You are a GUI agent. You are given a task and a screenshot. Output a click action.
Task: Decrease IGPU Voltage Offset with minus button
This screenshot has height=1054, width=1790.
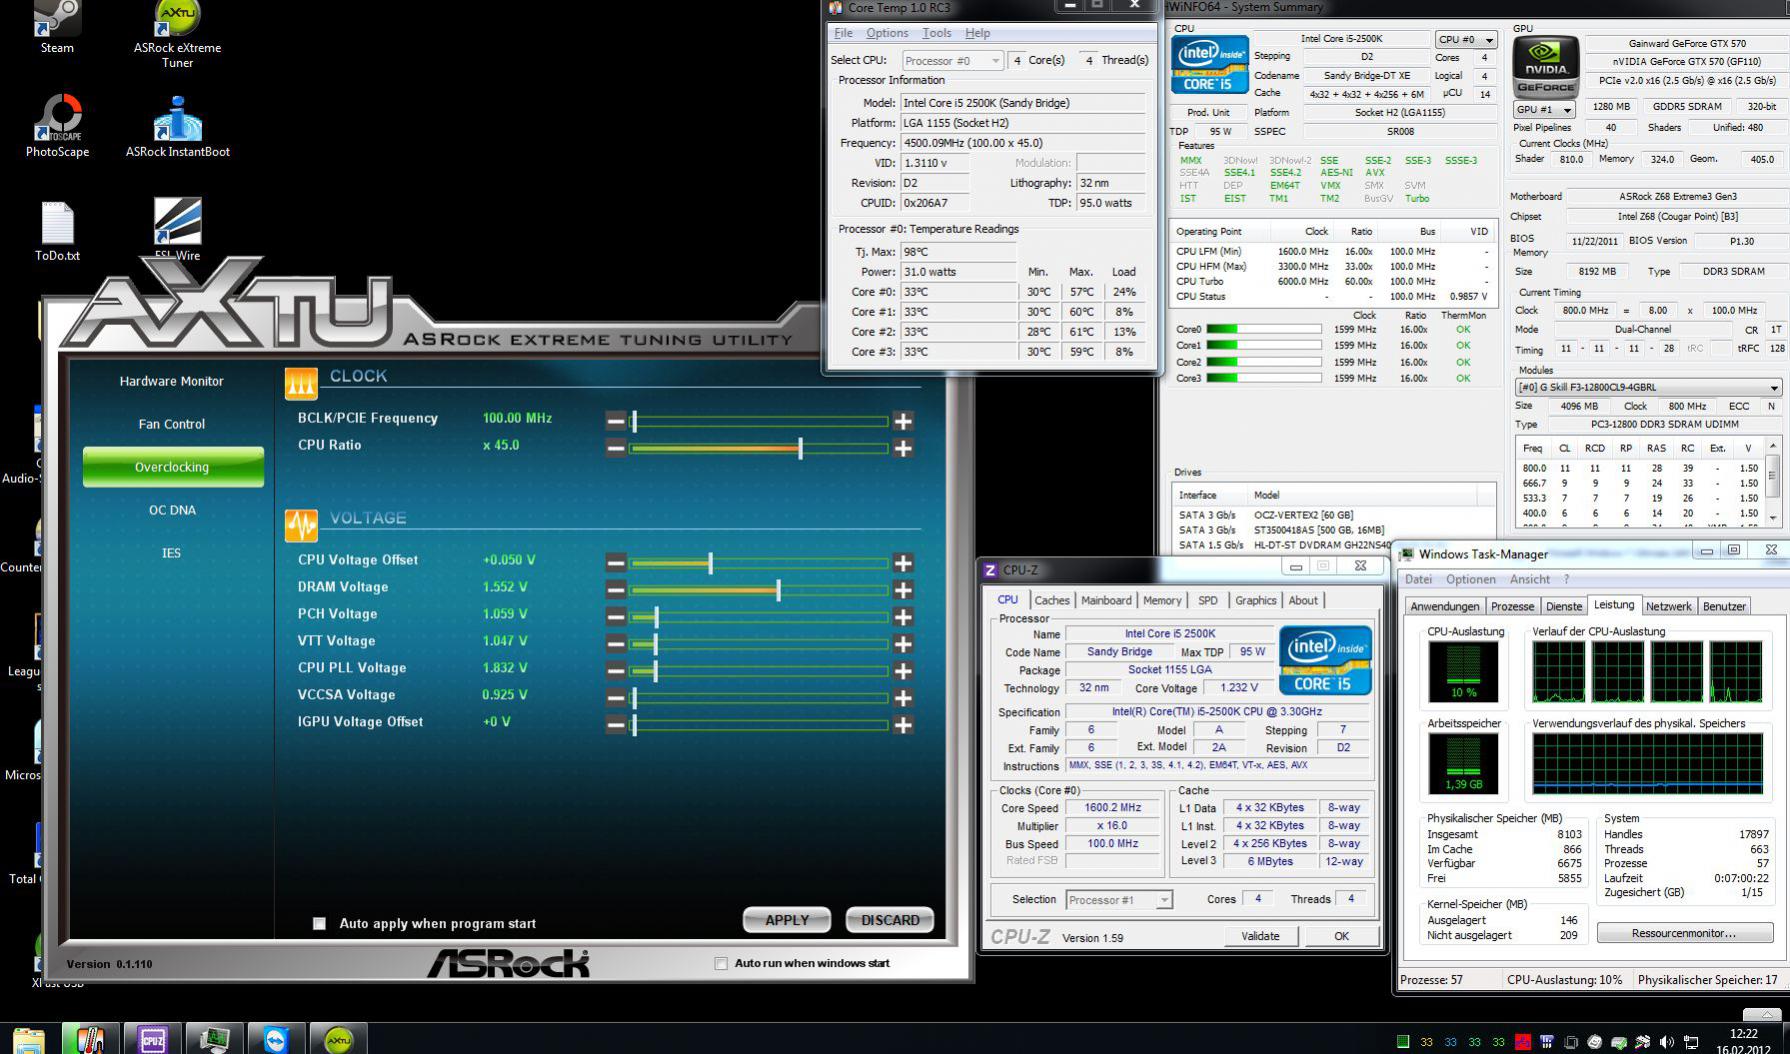(616, 725)
